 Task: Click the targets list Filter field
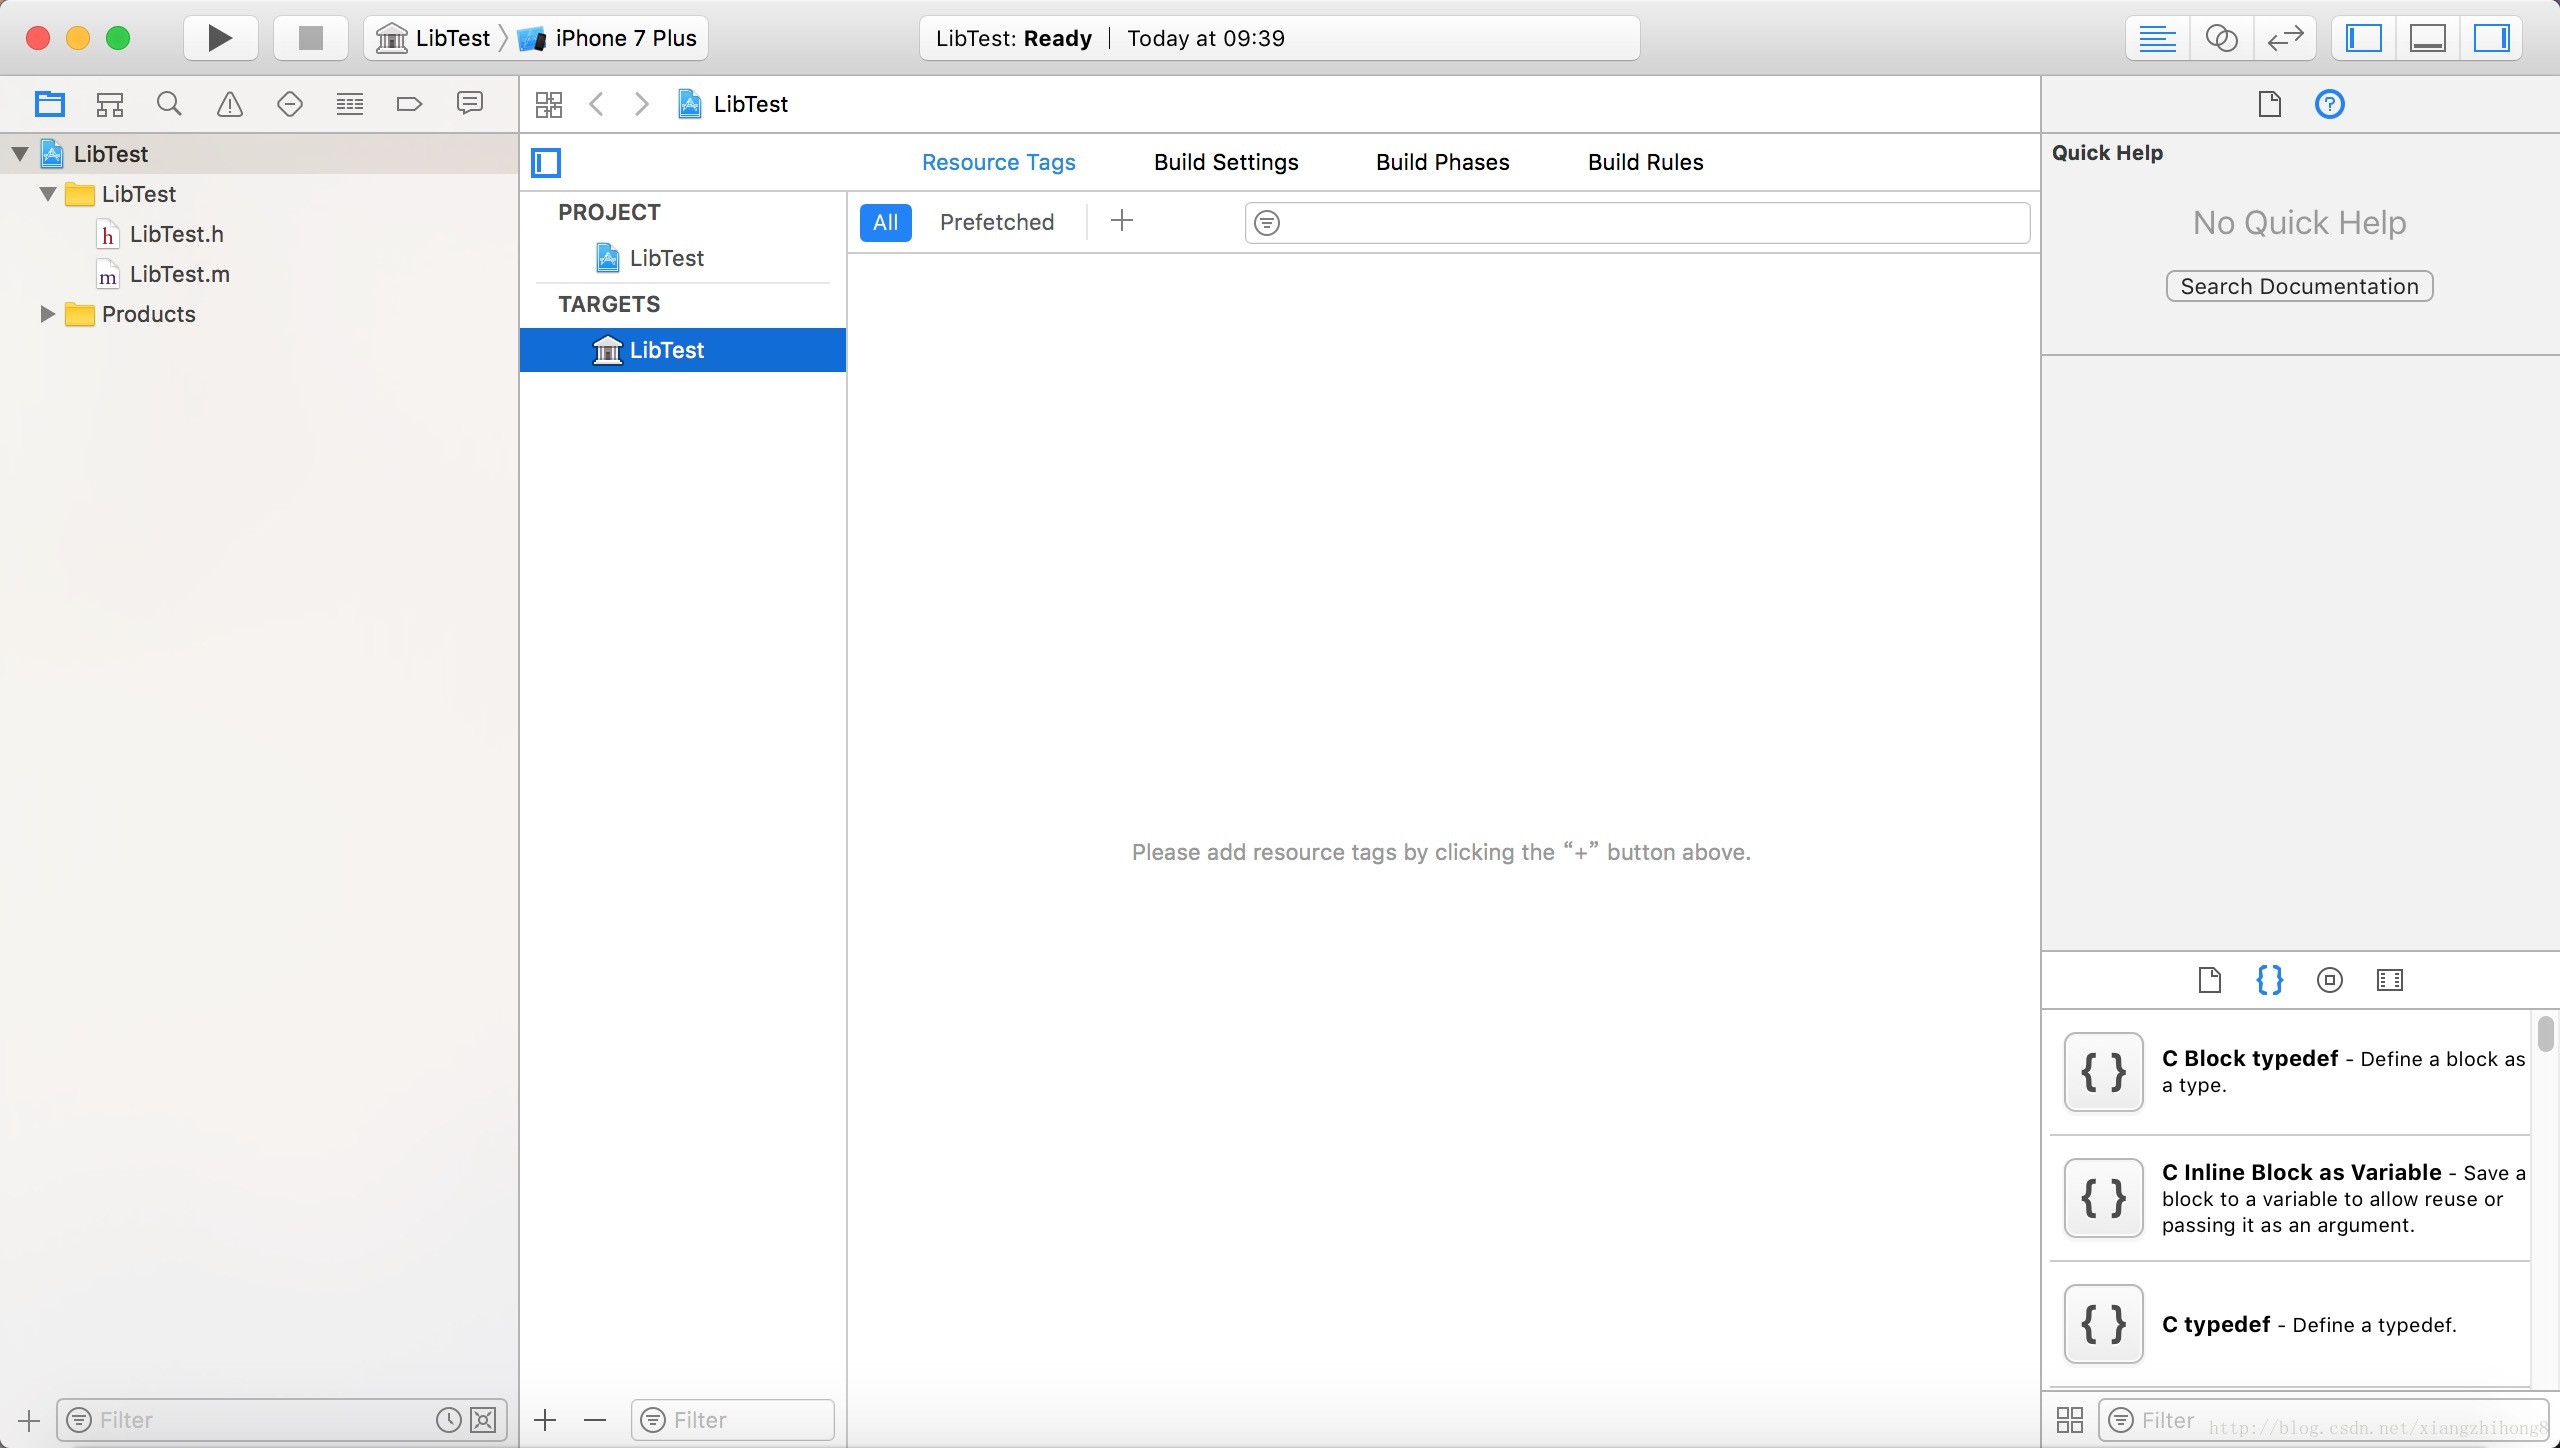(x=733, y=1420)
